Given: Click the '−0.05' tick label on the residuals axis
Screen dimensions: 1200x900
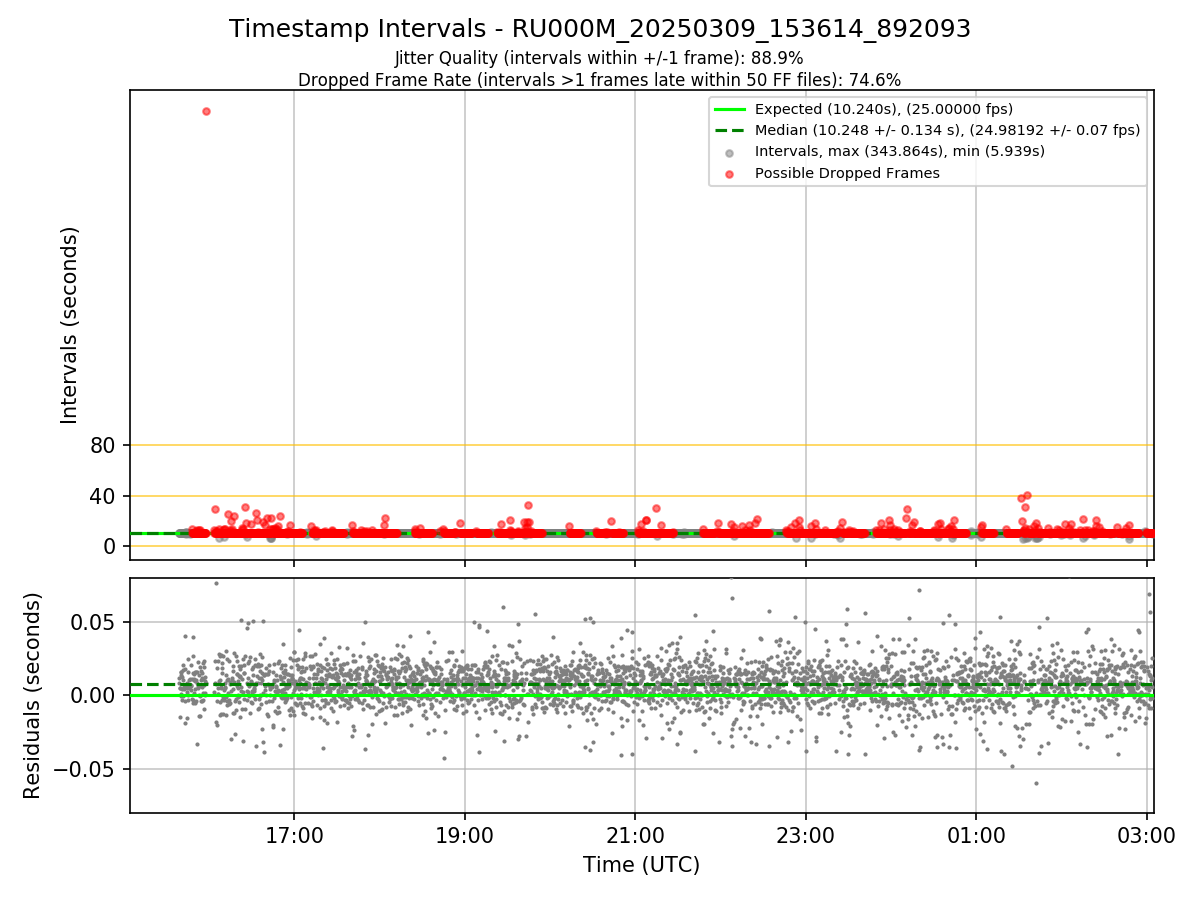Looking at the screenshot, I should [x=85, y=770].
